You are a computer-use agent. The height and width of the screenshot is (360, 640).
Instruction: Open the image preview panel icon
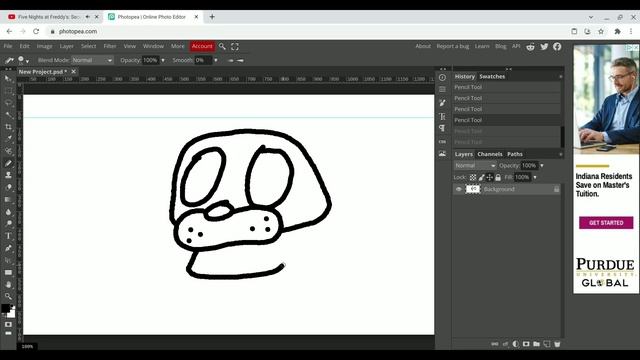[x=442, y=154]
